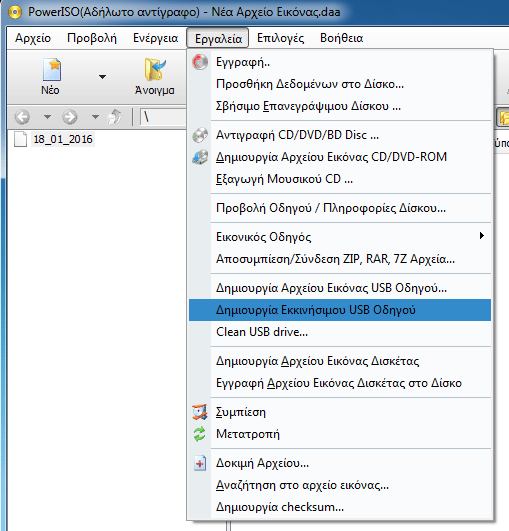Select Προσθήκη Δεδομένων στο Δίσκο...
Viewport: 509px width, 531px height.
(x=340, y=84)
